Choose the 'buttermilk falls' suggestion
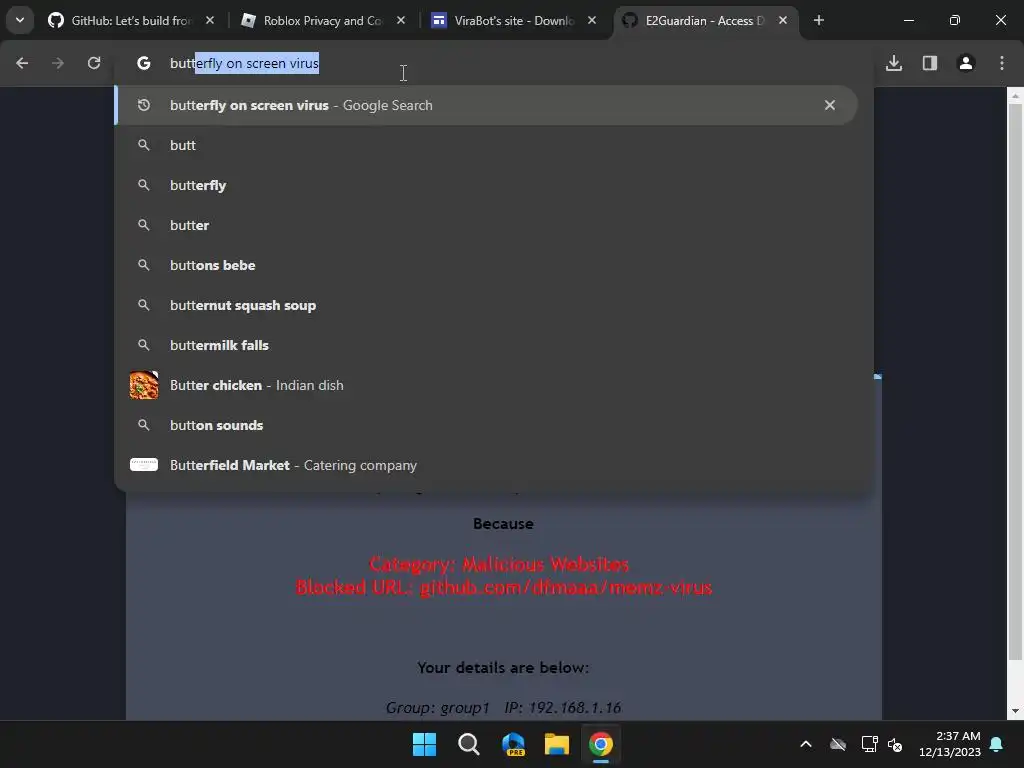Viewport: 1024px width, 768px height. coord(486,345)
